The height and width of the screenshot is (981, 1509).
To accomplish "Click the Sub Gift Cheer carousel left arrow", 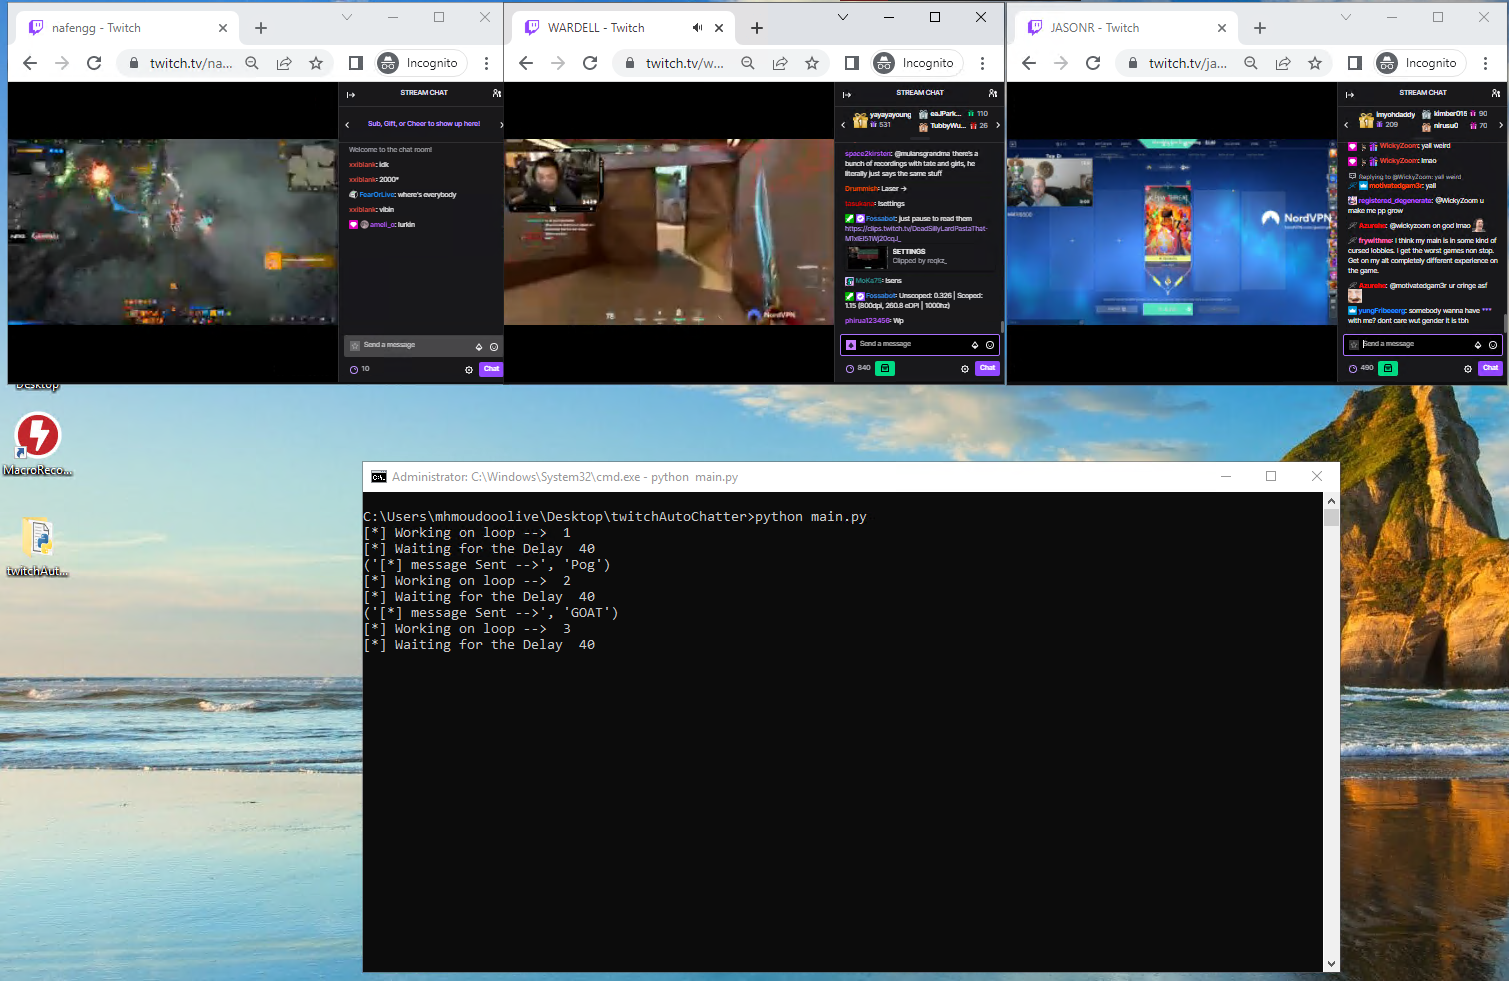I will pos(349,123).
